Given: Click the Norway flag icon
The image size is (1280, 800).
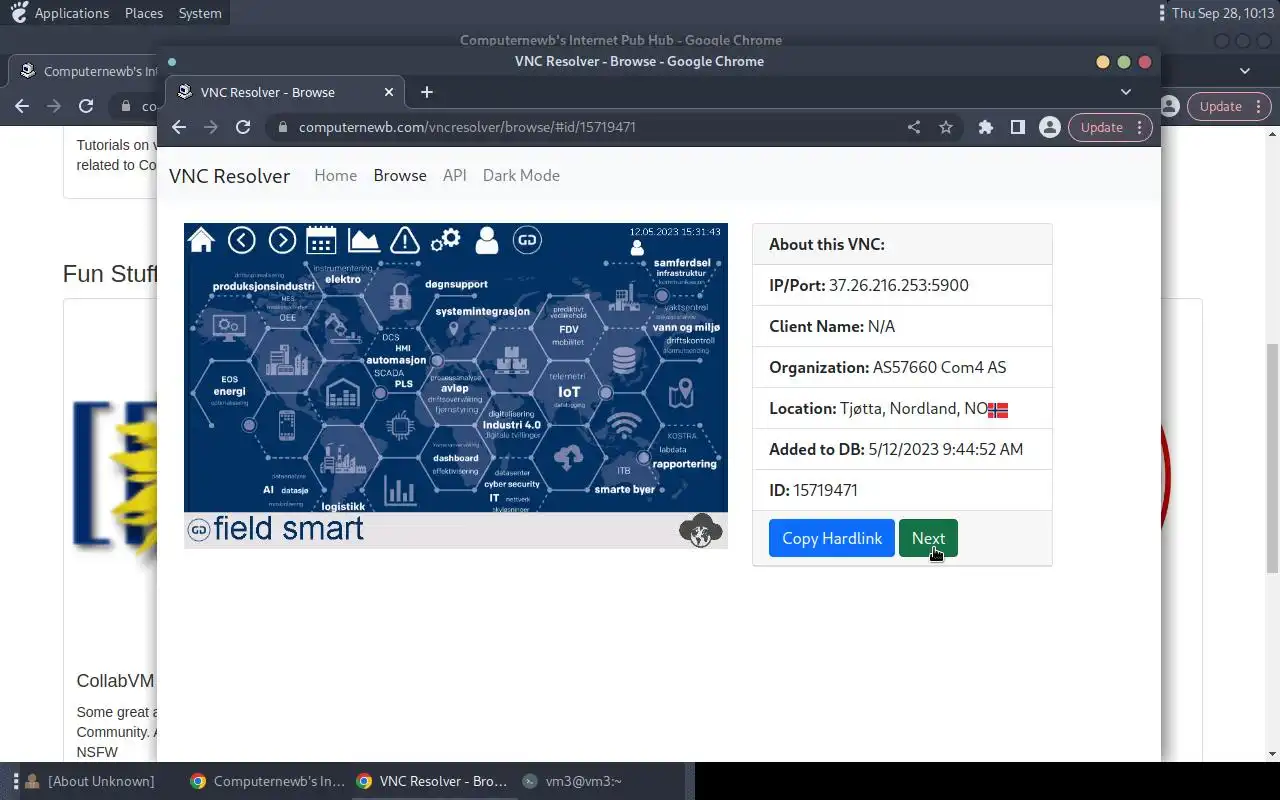Looking at the screenshot, I should pyautogui.click(x=998, y=410).
